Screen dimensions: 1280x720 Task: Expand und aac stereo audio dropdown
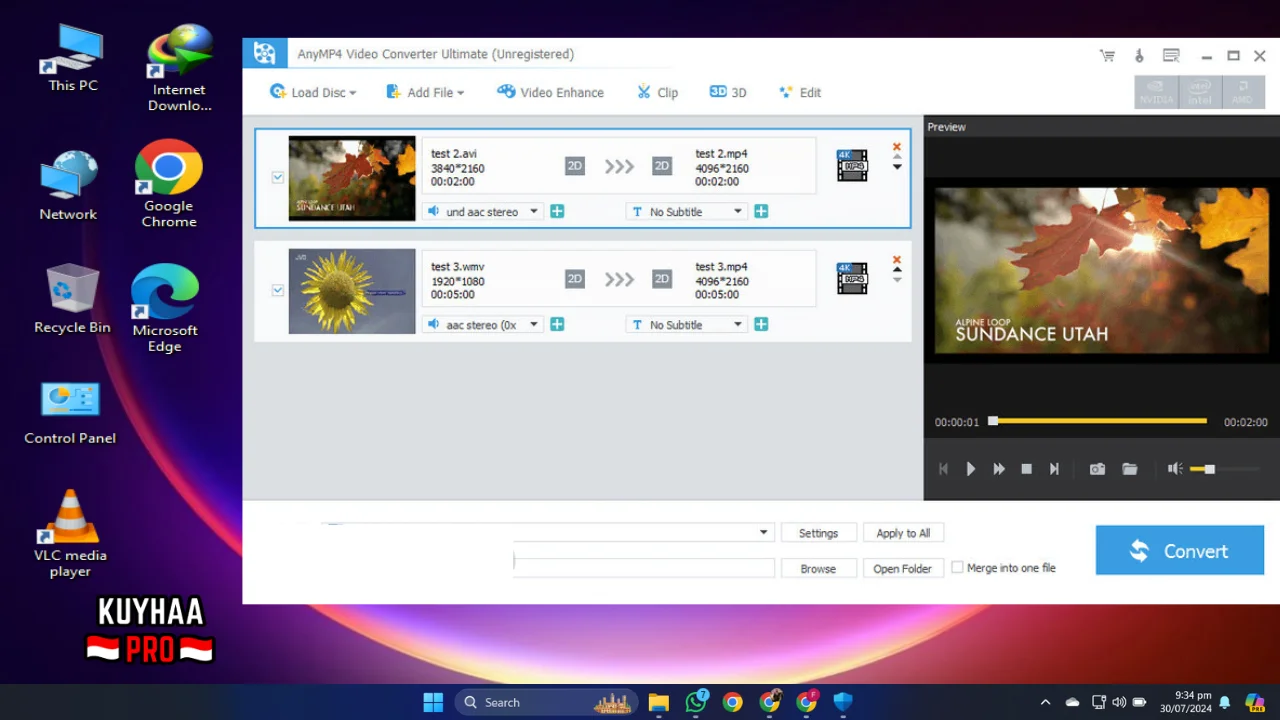pyautogui.click(x=534, y=212)
